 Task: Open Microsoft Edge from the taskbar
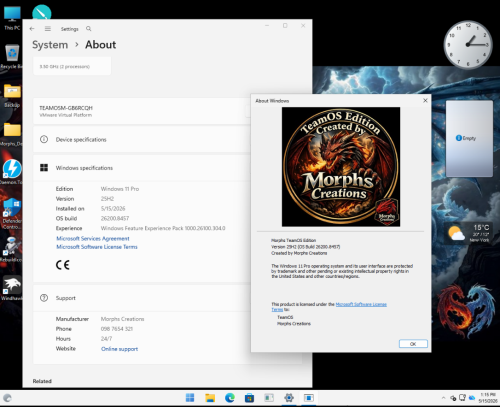[229, 398]
